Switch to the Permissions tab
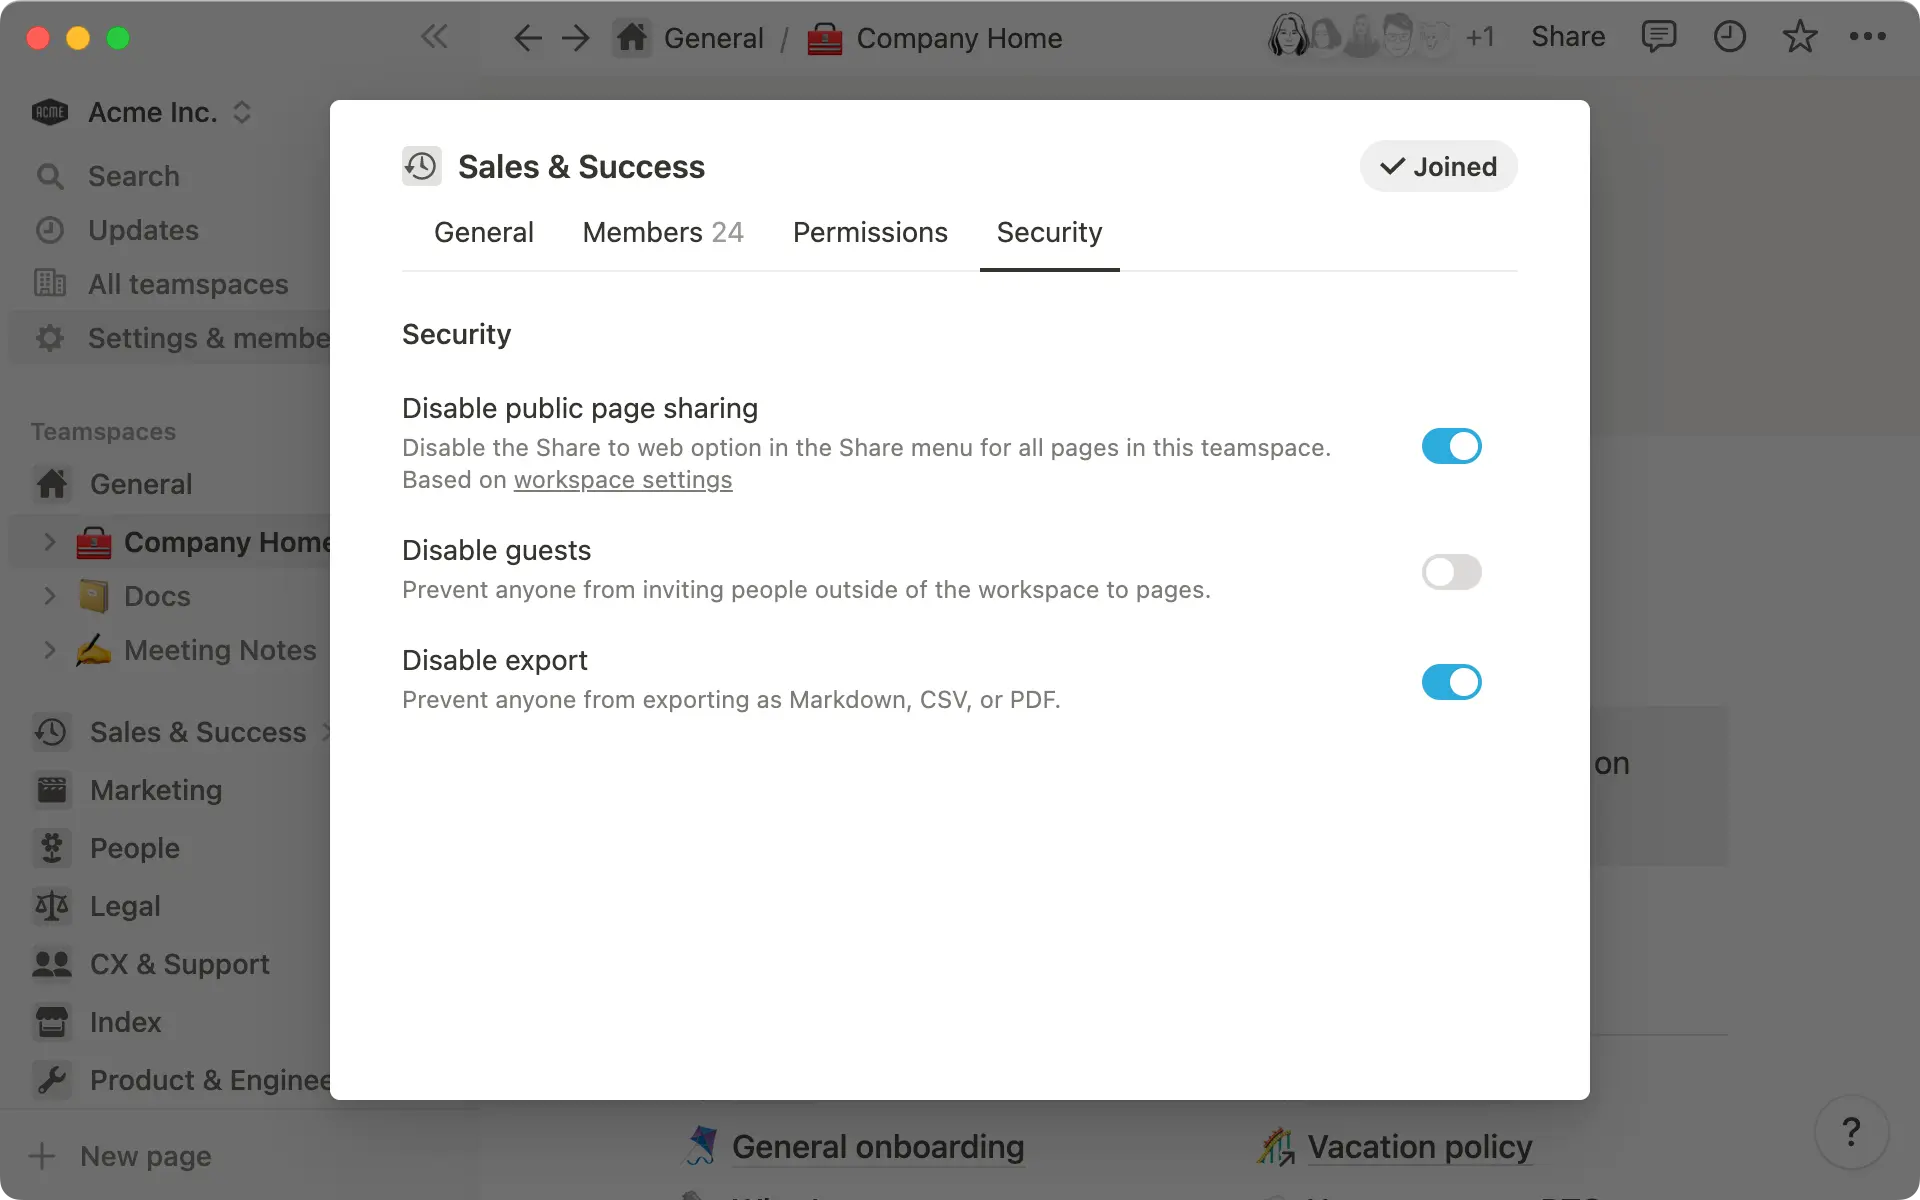 coord(870,232)
